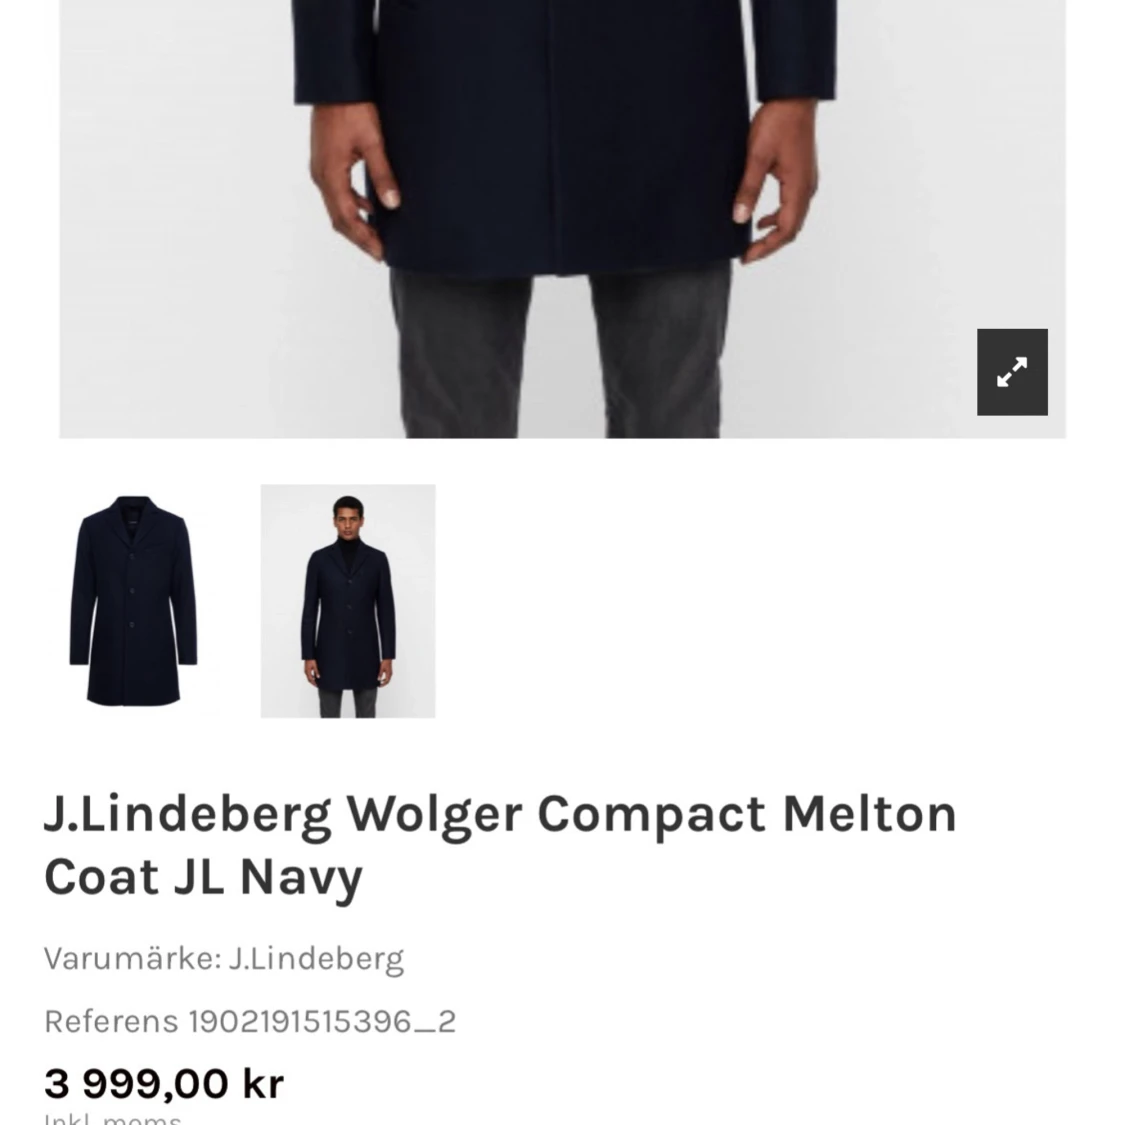Click the 'kr' currency symbol in the price
The width and height of the screenshot is (1125, 1125).
[x=263, y=1083]
